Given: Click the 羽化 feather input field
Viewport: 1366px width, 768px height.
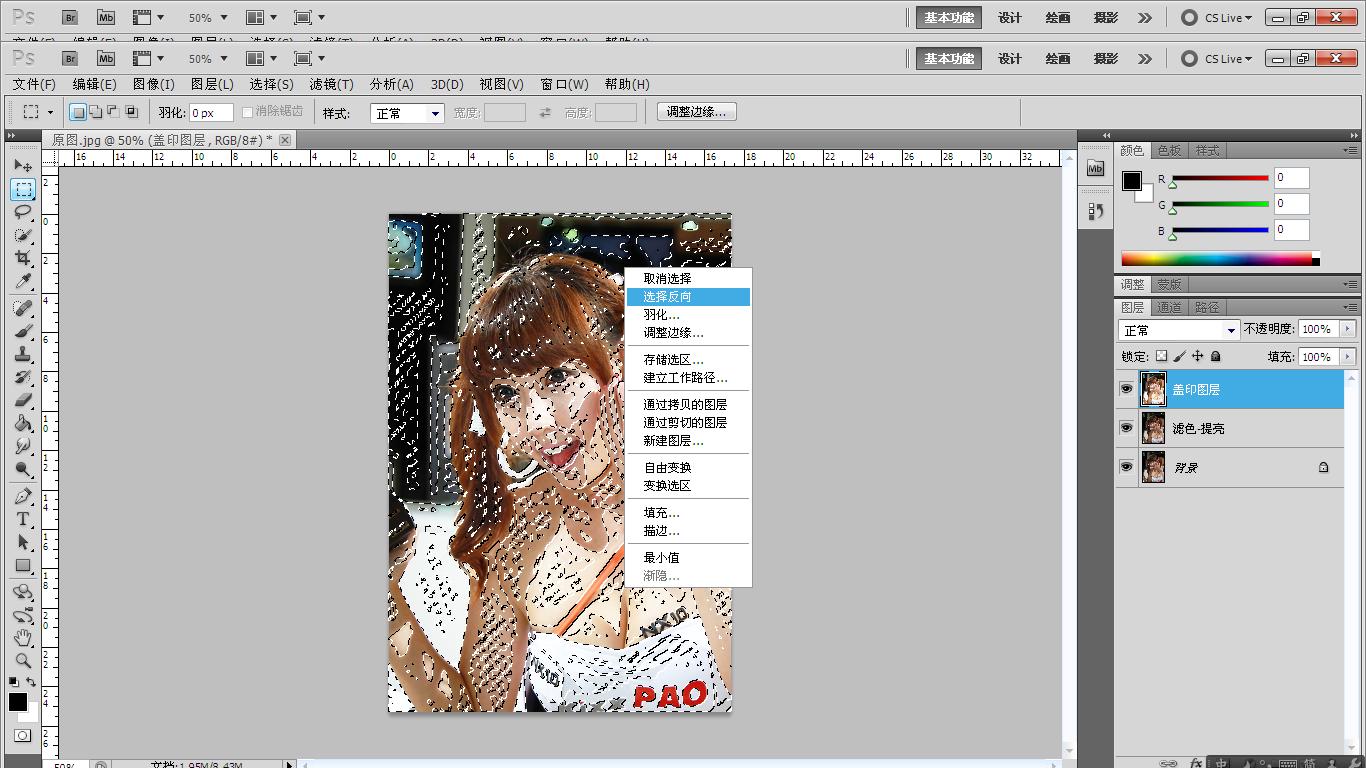Looking at the screenshot, I should pos(211,113).
